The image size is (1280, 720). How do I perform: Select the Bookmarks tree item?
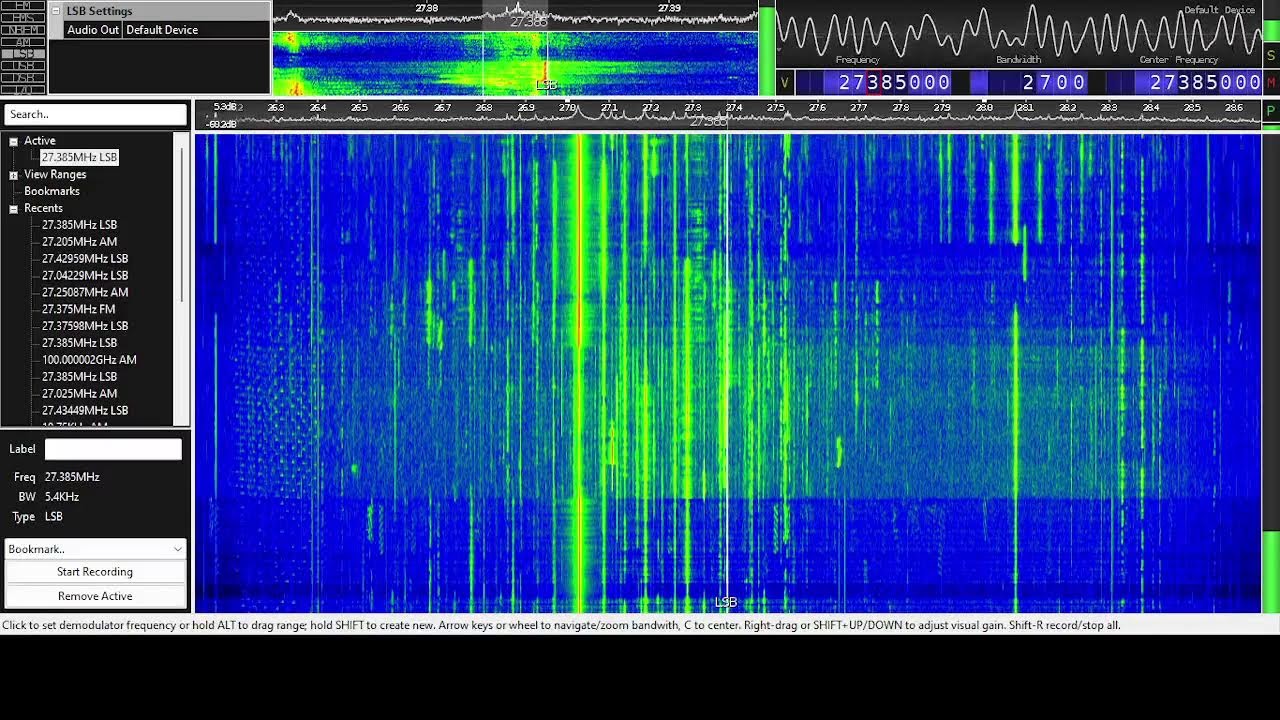tap(52, 191)
